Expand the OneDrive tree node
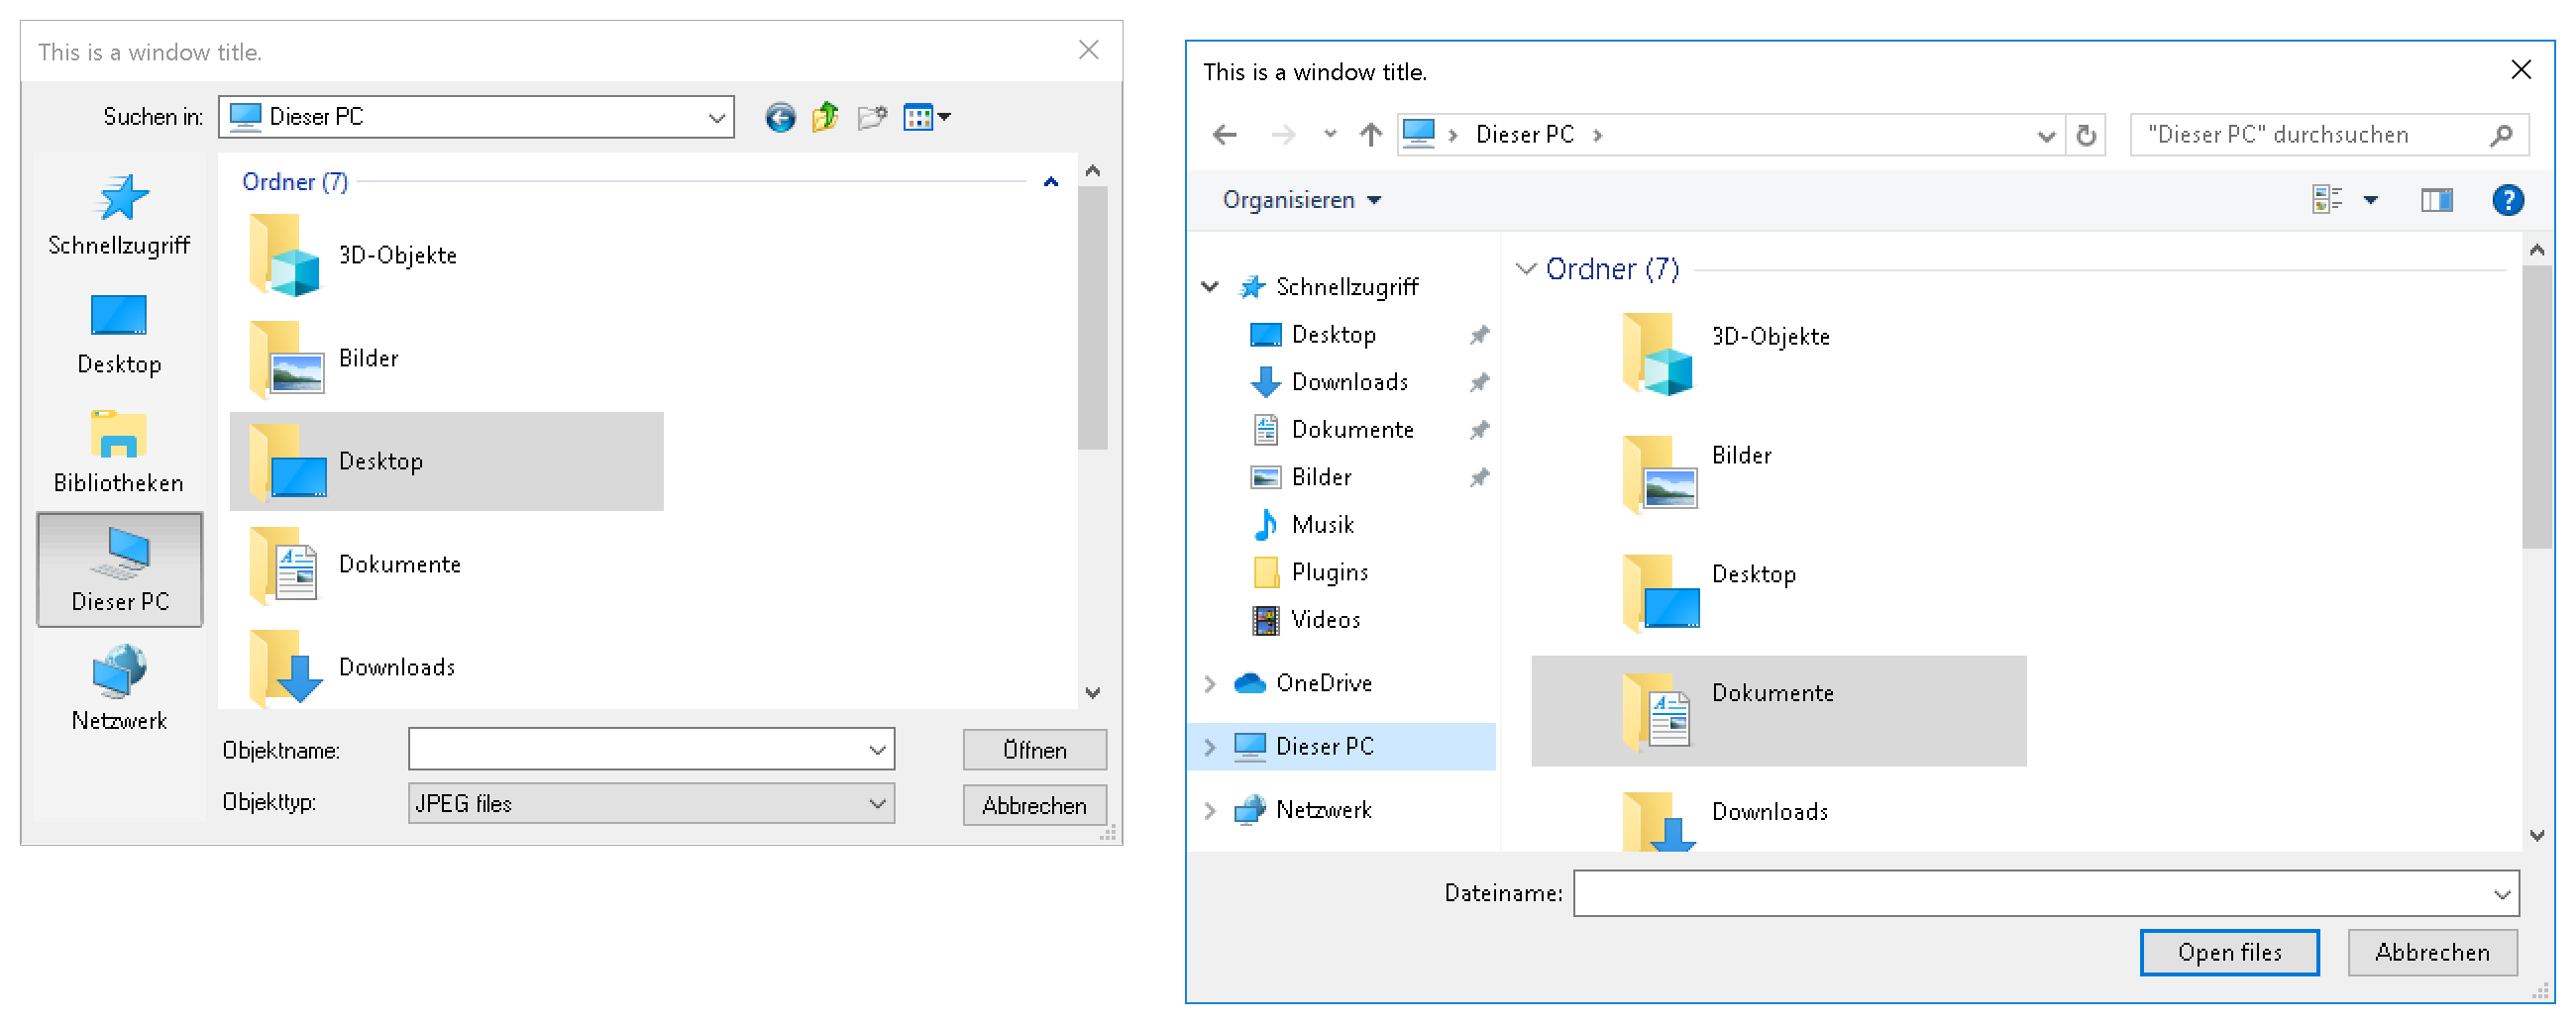 click(x=1210, y=684)
